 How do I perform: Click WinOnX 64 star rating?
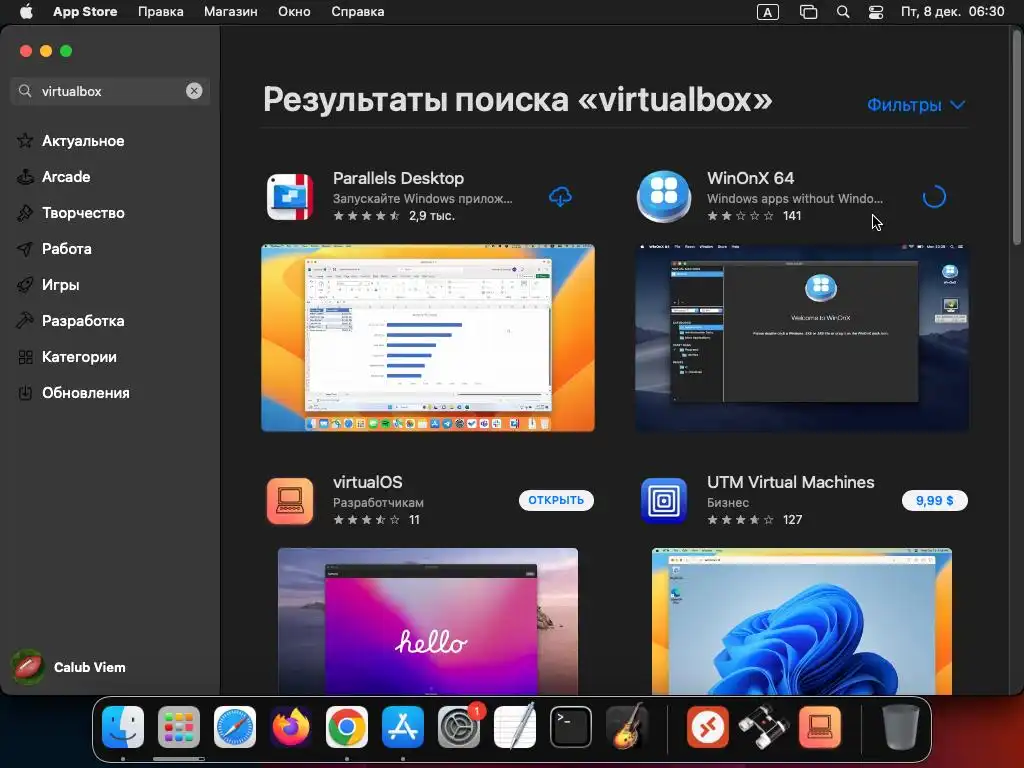[741, 216]
